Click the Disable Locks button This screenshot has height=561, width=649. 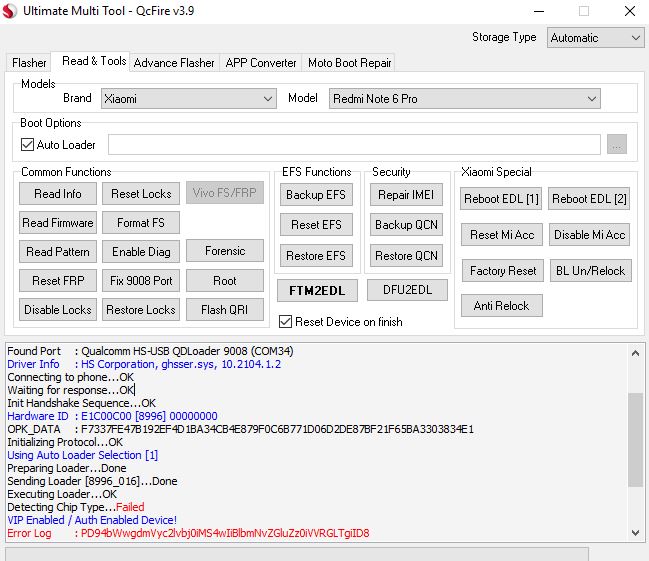click(58, 310)
